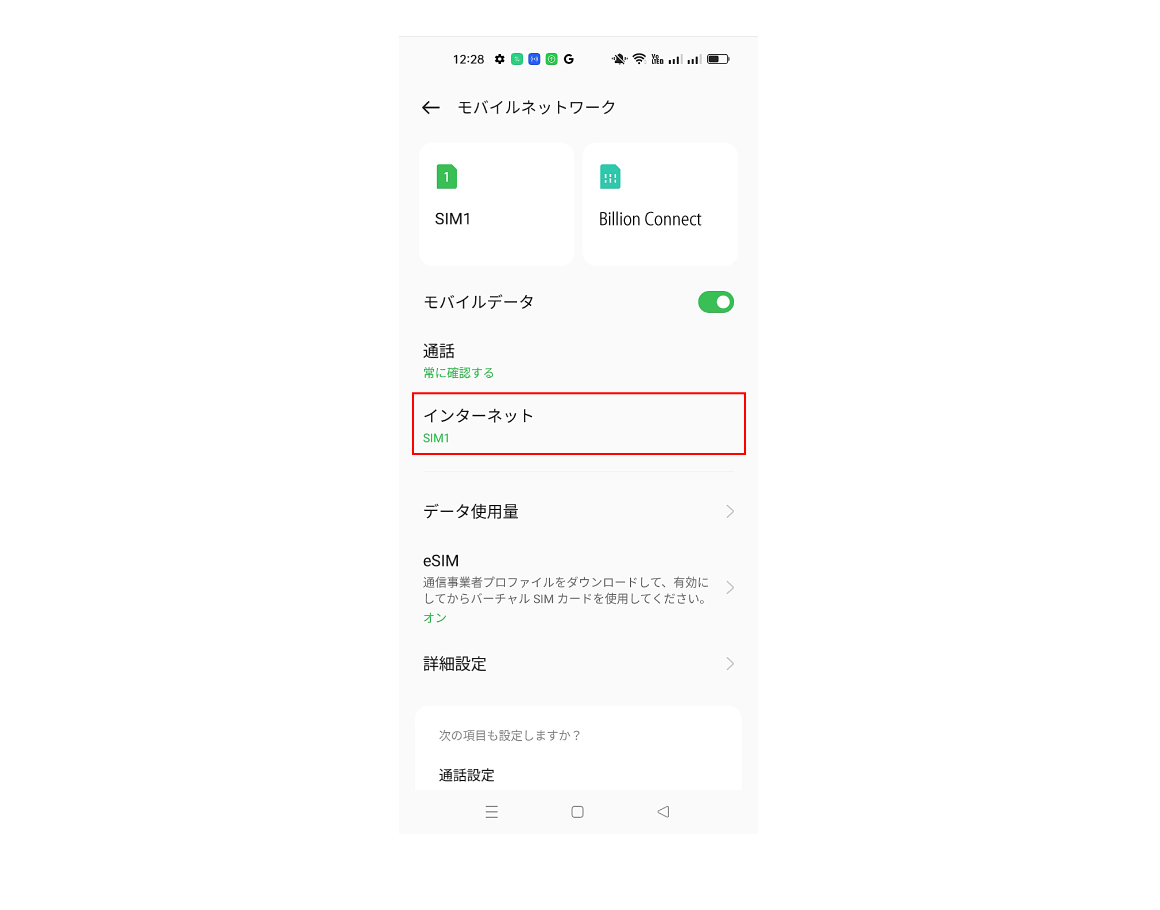The height and width of the screenshot is (910, 1160).
Task: Go home using the square nav button
Action: click(x=578, y=812)
